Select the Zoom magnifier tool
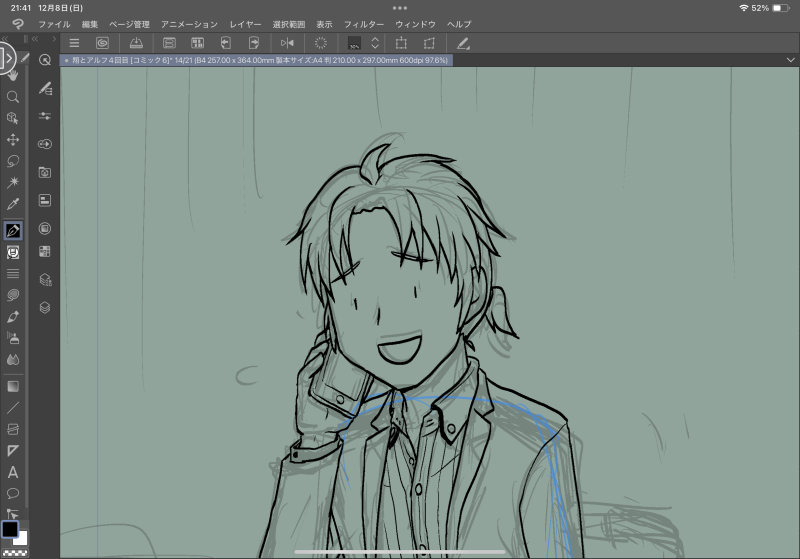 13,97
